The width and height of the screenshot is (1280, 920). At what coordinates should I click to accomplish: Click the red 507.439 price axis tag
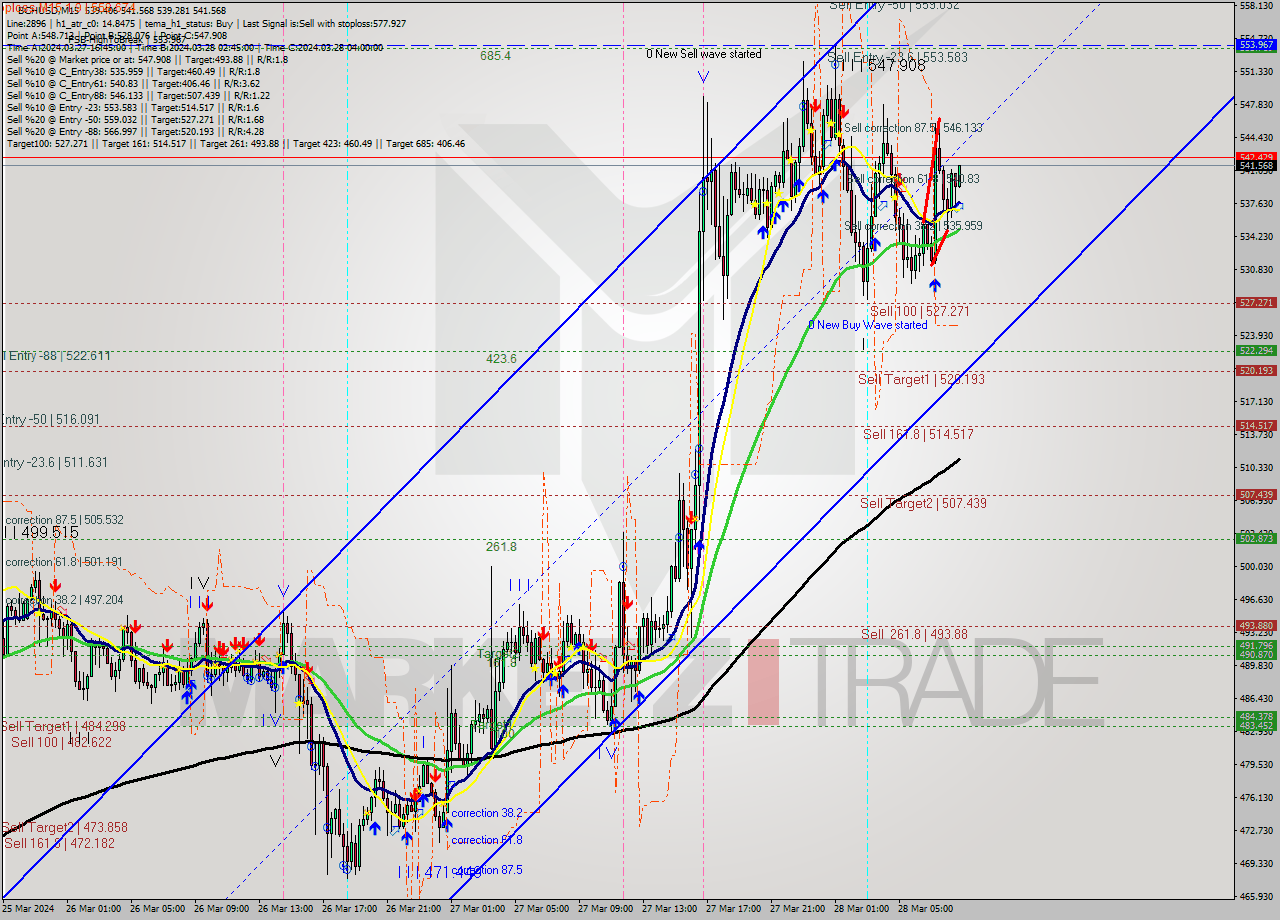pos(1256,495)
